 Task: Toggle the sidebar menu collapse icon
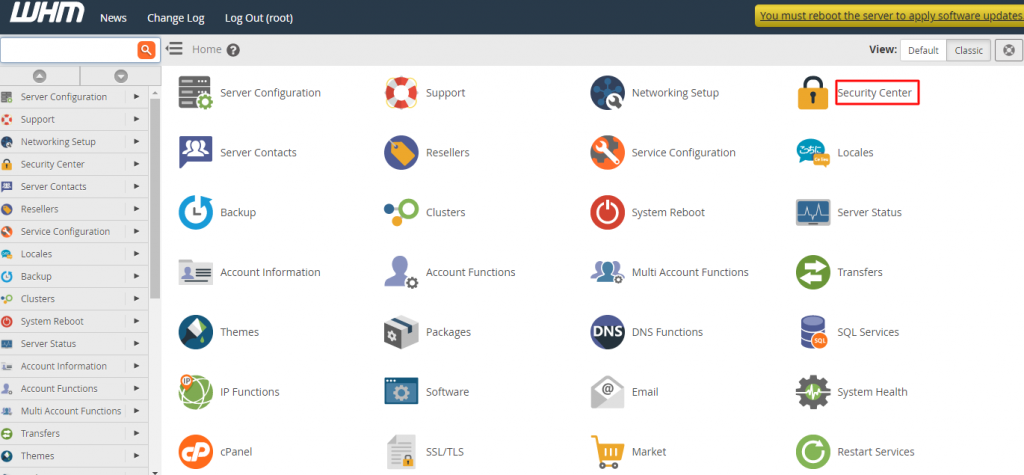point(174,49)
